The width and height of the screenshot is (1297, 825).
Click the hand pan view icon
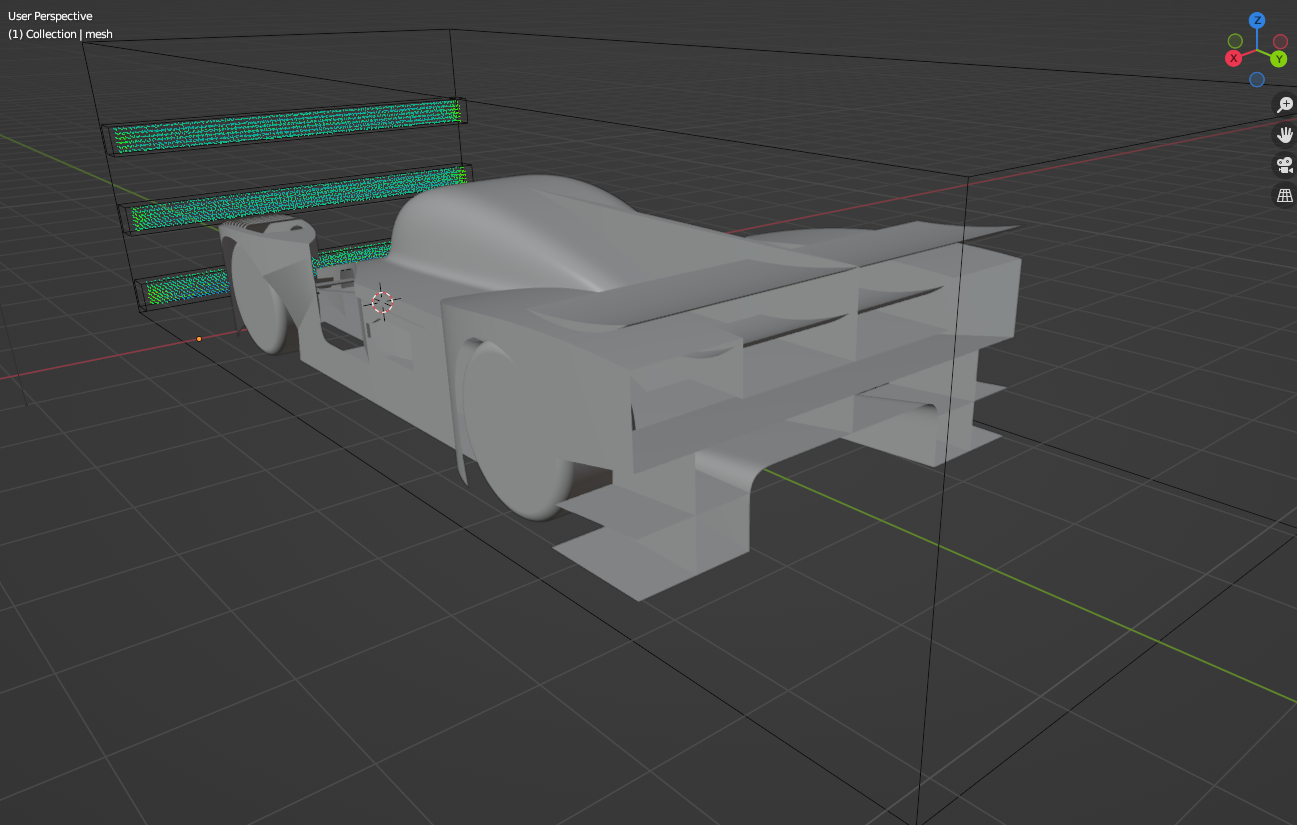1284,135
